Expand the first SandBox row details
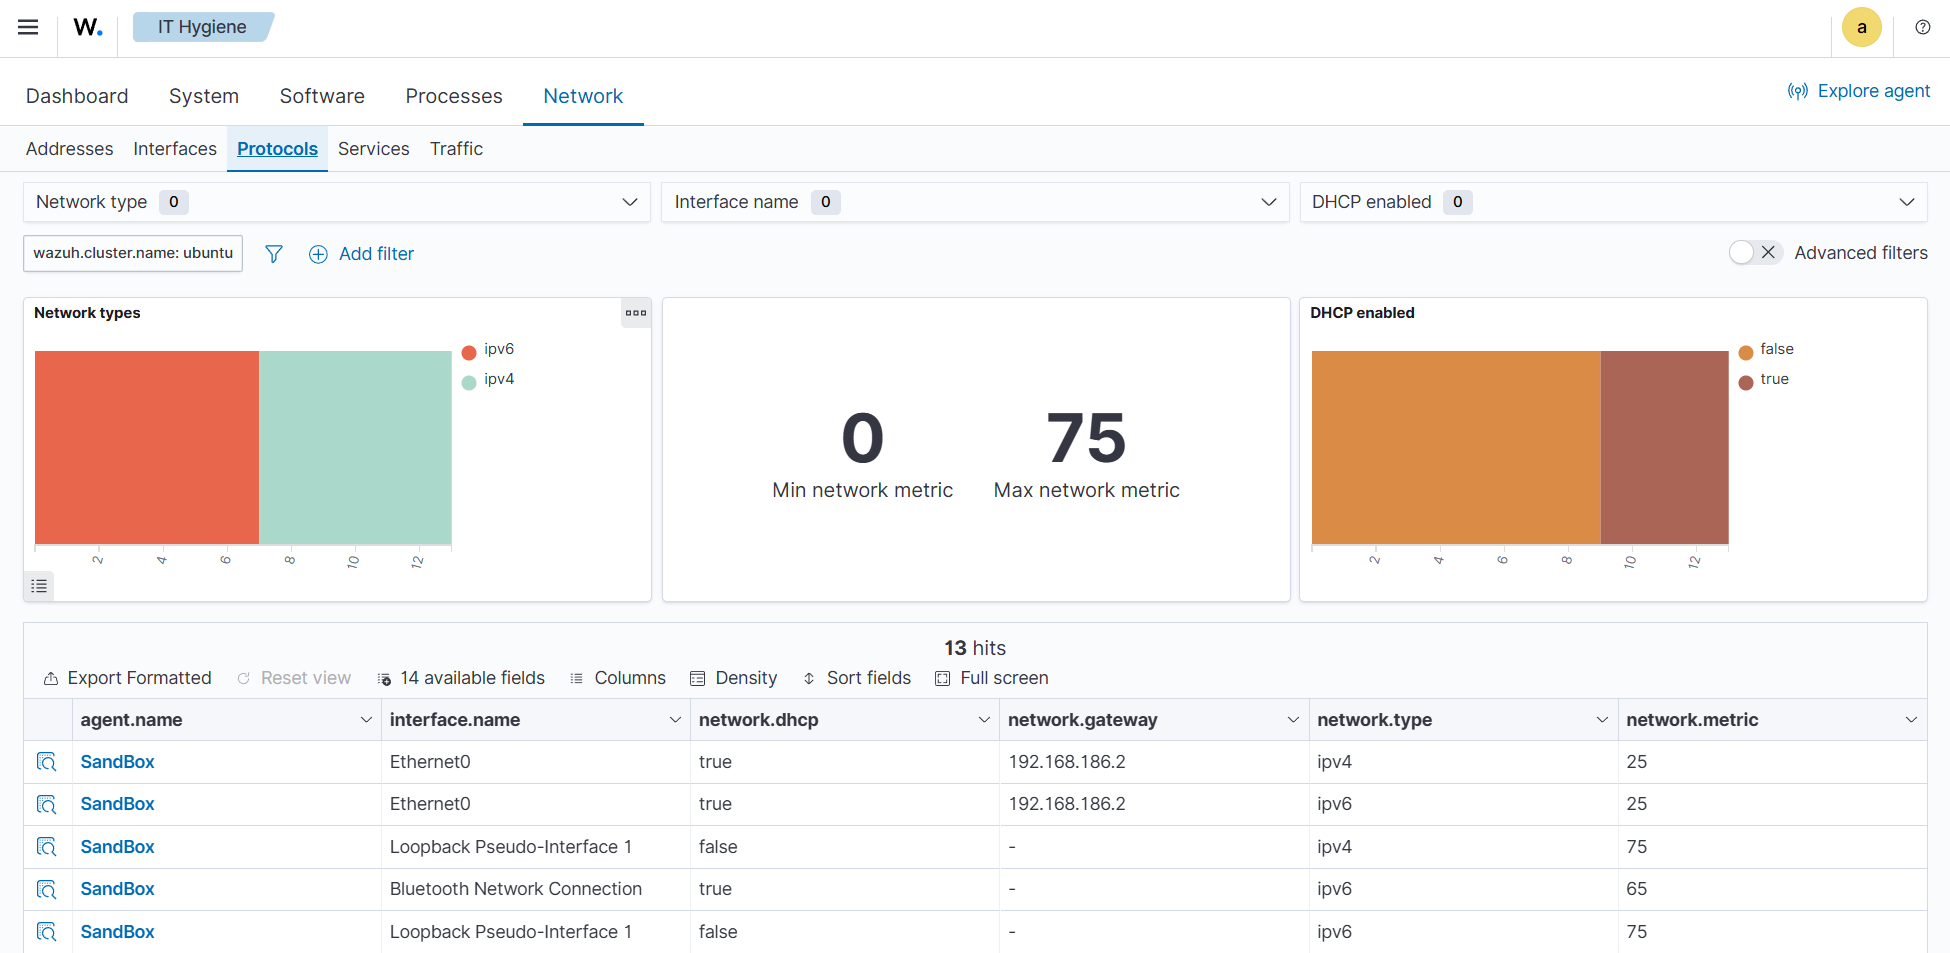Screen dimensions: 1950x953 pos(47,761)
